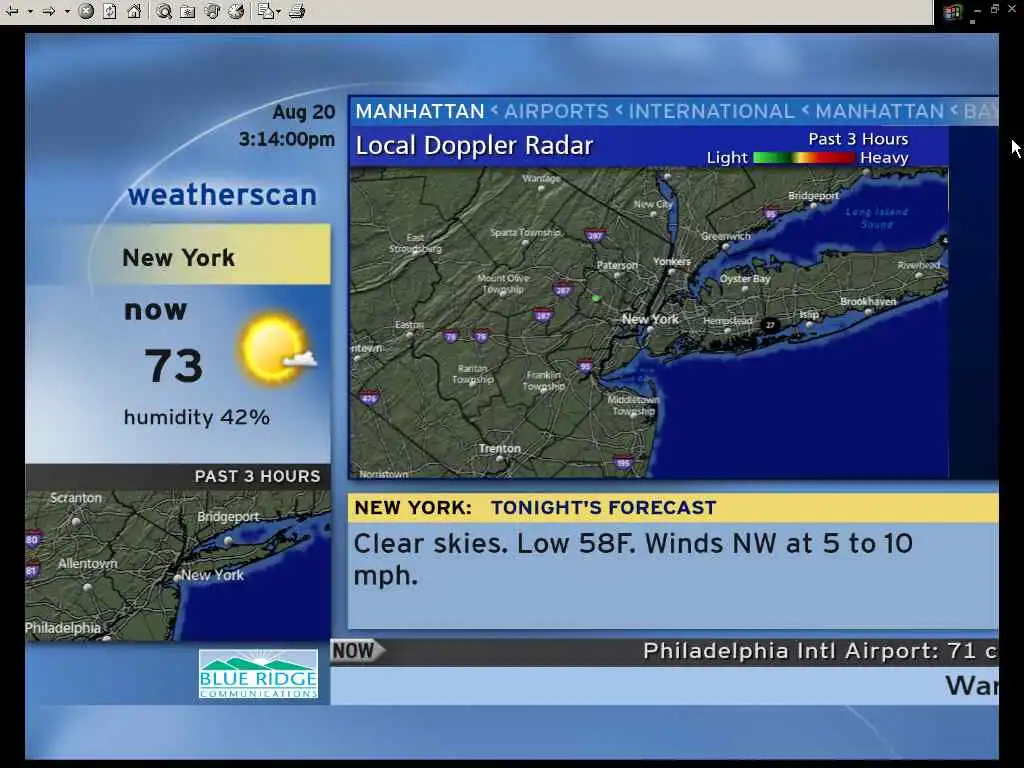The width and height of the screenshot is (1024, 768).
Task: Restore the browser window size
Action: pos(994,8)
